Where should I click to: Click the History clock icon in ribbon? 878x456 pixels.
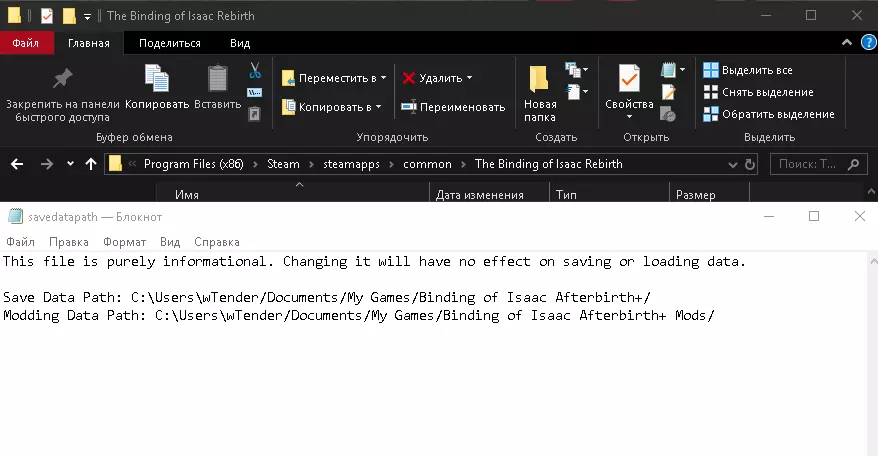668,114
